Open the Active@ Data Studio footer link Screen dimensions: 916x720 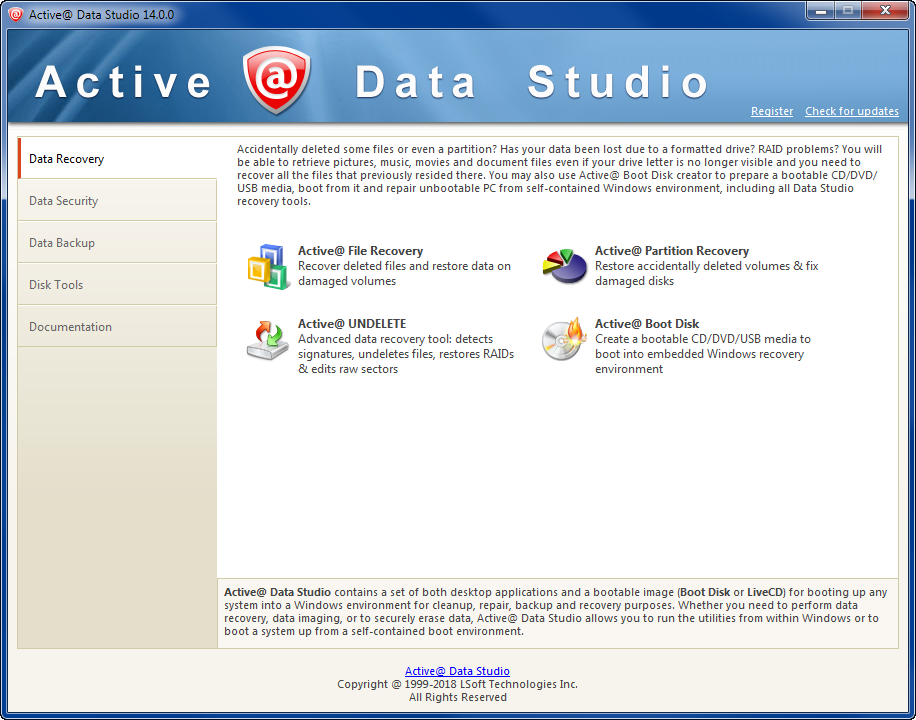pyautogui.click(x=457, y=671)
